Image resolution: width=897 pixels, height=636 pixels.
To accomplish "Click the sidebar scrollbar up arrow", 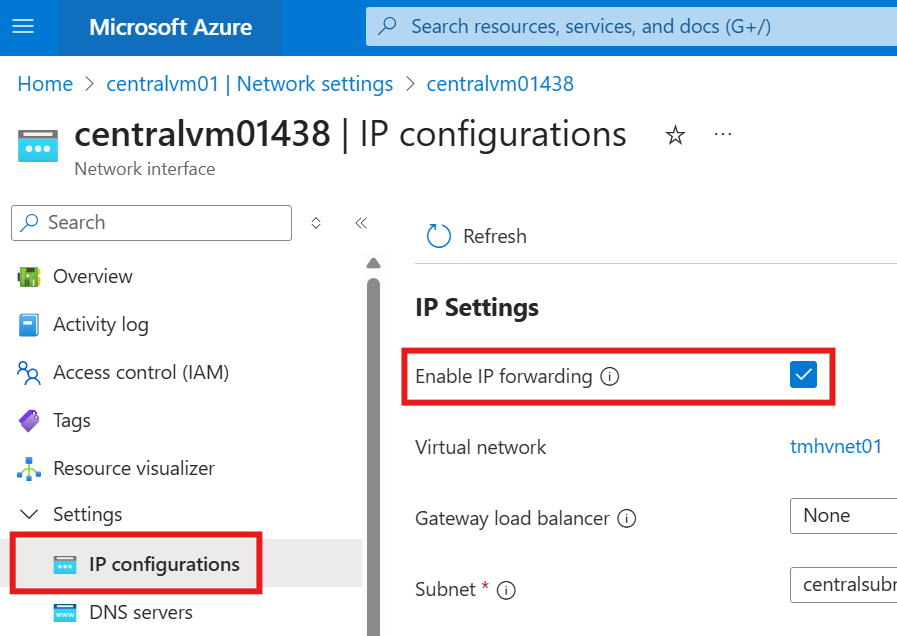I will 374,263.
